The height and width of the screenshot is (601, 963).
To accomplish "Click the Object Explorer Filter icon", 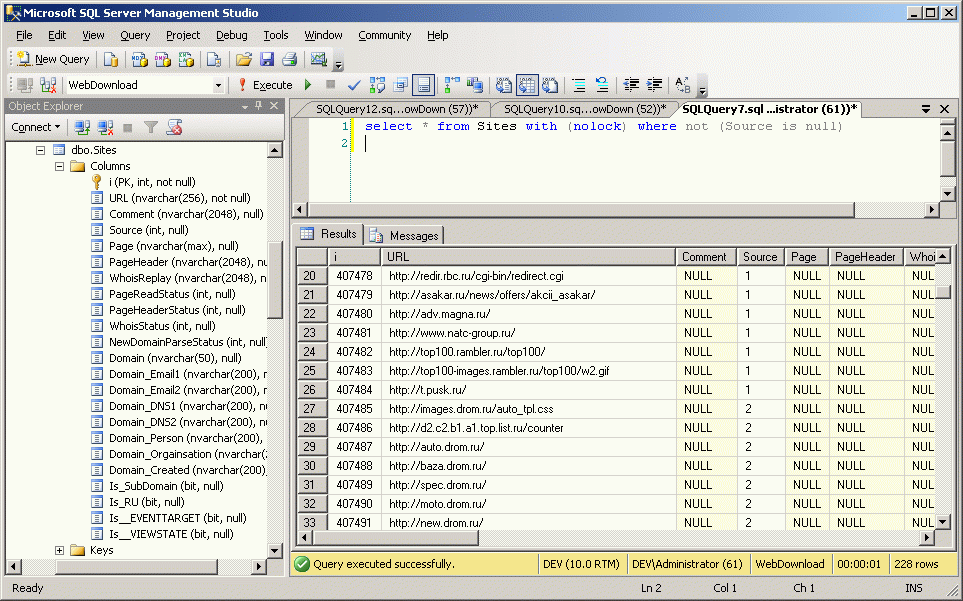I will [151, 127].
